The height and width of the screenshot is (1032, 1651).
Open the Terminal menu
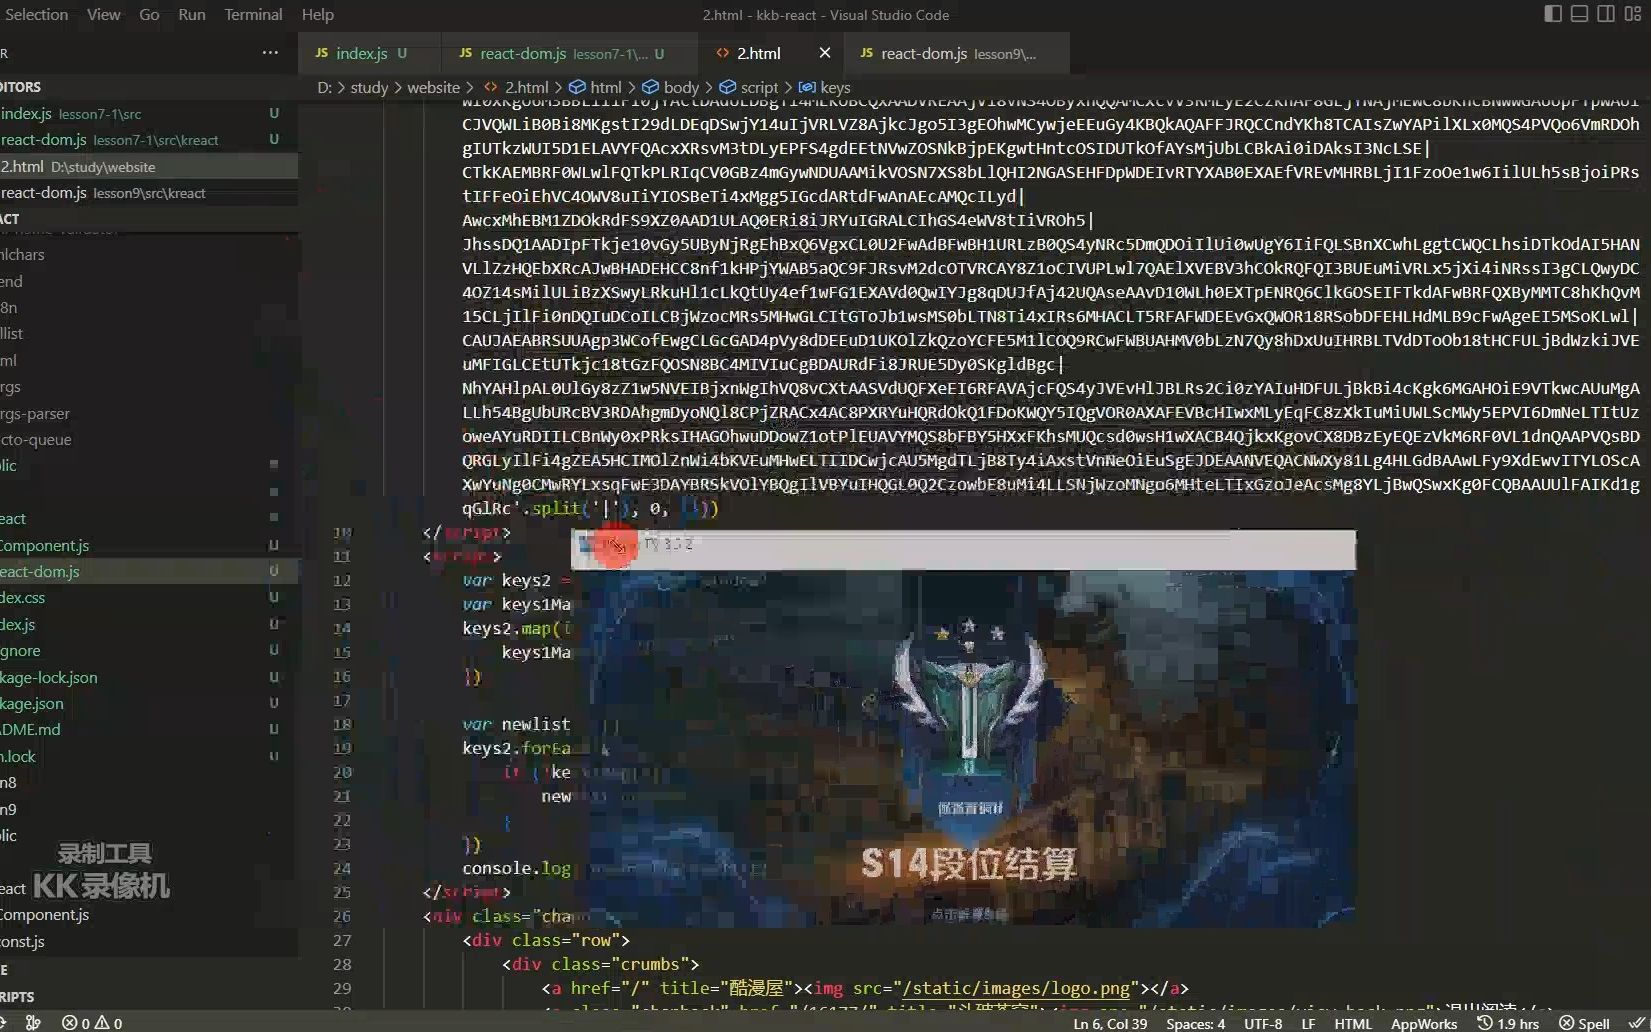[x=253, y=14]
